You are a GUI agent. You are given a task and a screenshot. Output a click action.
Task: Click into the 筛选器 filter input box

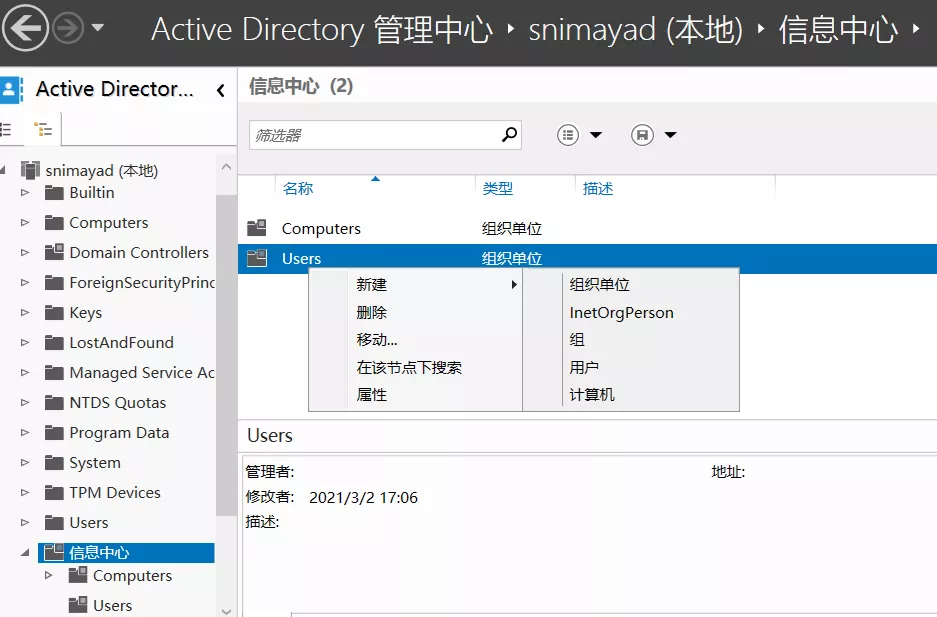pos(375,135)
